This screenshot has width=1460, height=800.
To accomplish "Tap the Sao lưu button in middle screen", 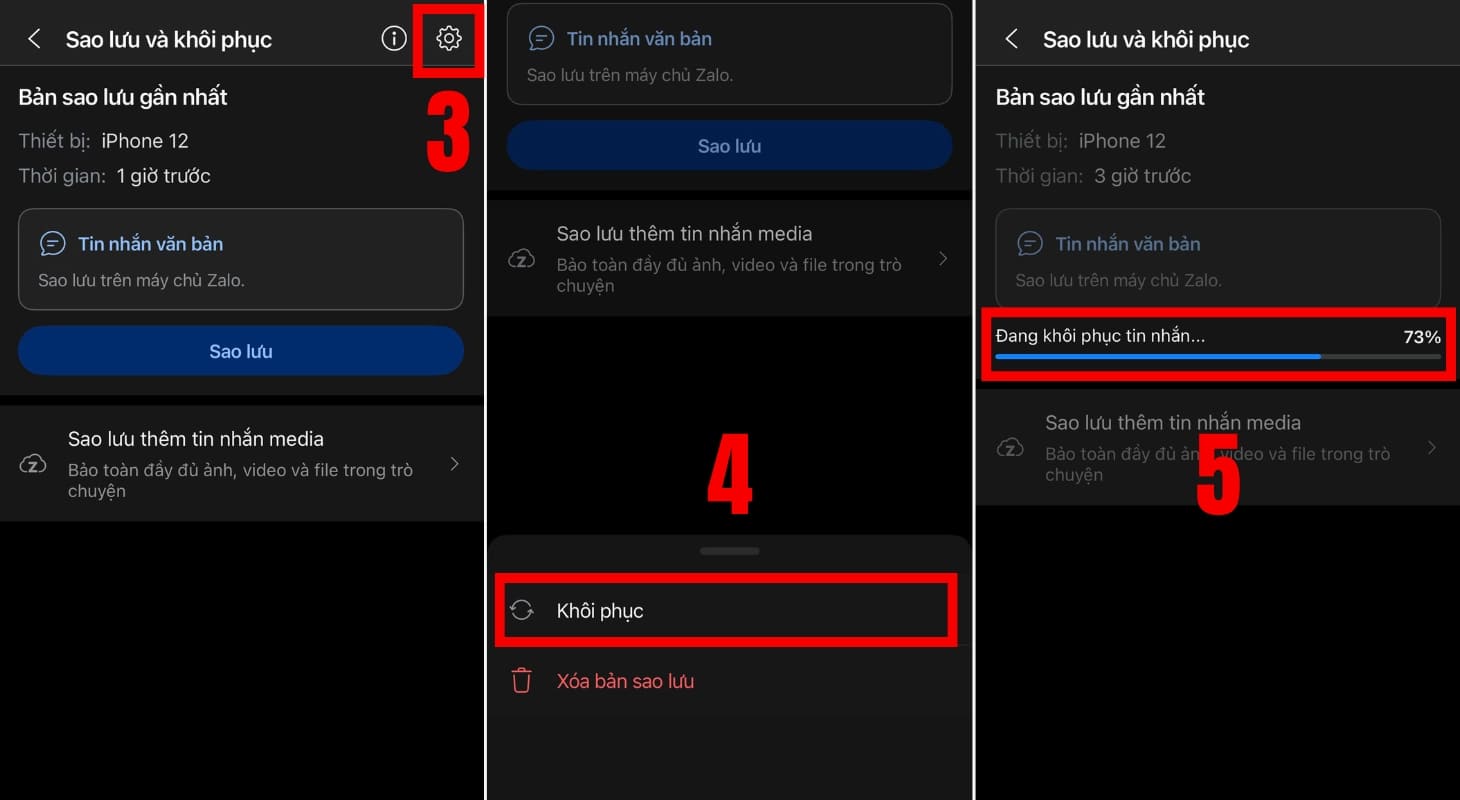I will (729, 146).
